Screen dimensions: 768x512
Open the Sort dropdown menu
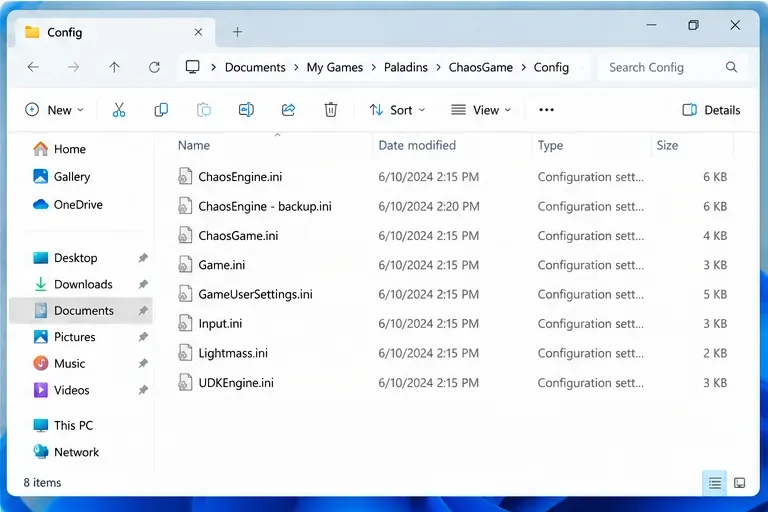tap(397, 110)
